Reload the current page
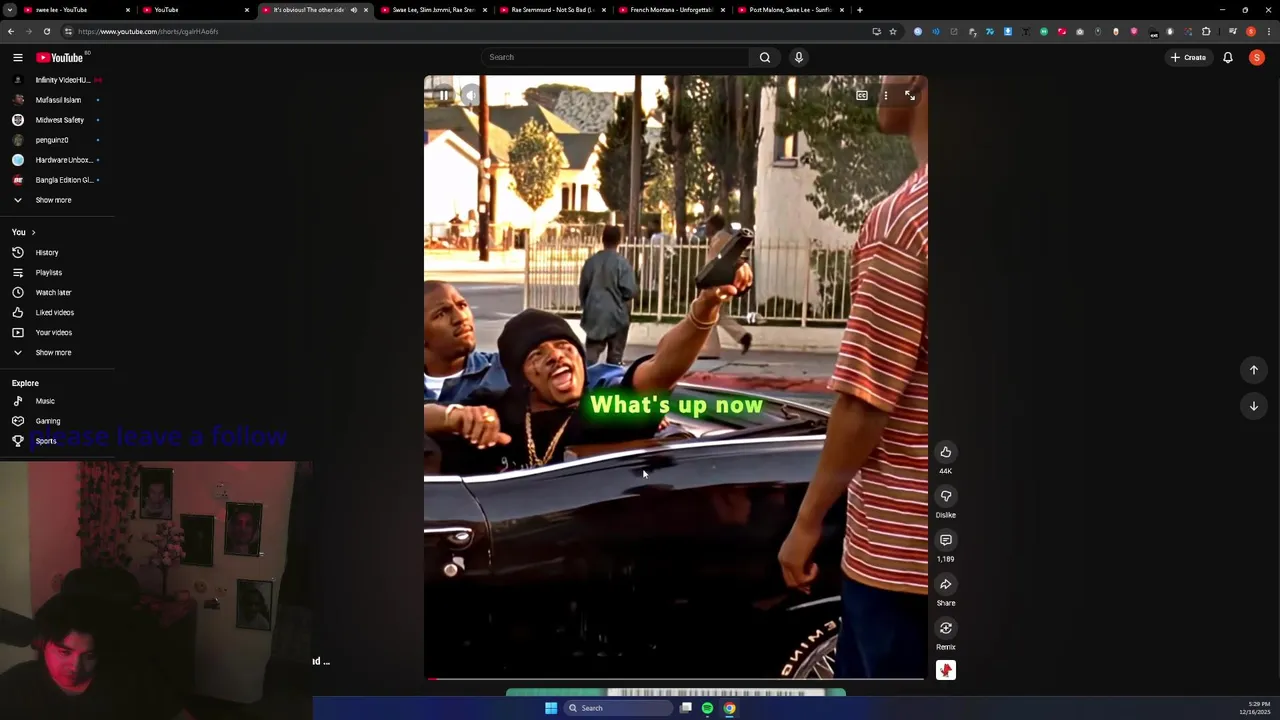Screen dimensions: 1280x720 [x=46, y=31]
